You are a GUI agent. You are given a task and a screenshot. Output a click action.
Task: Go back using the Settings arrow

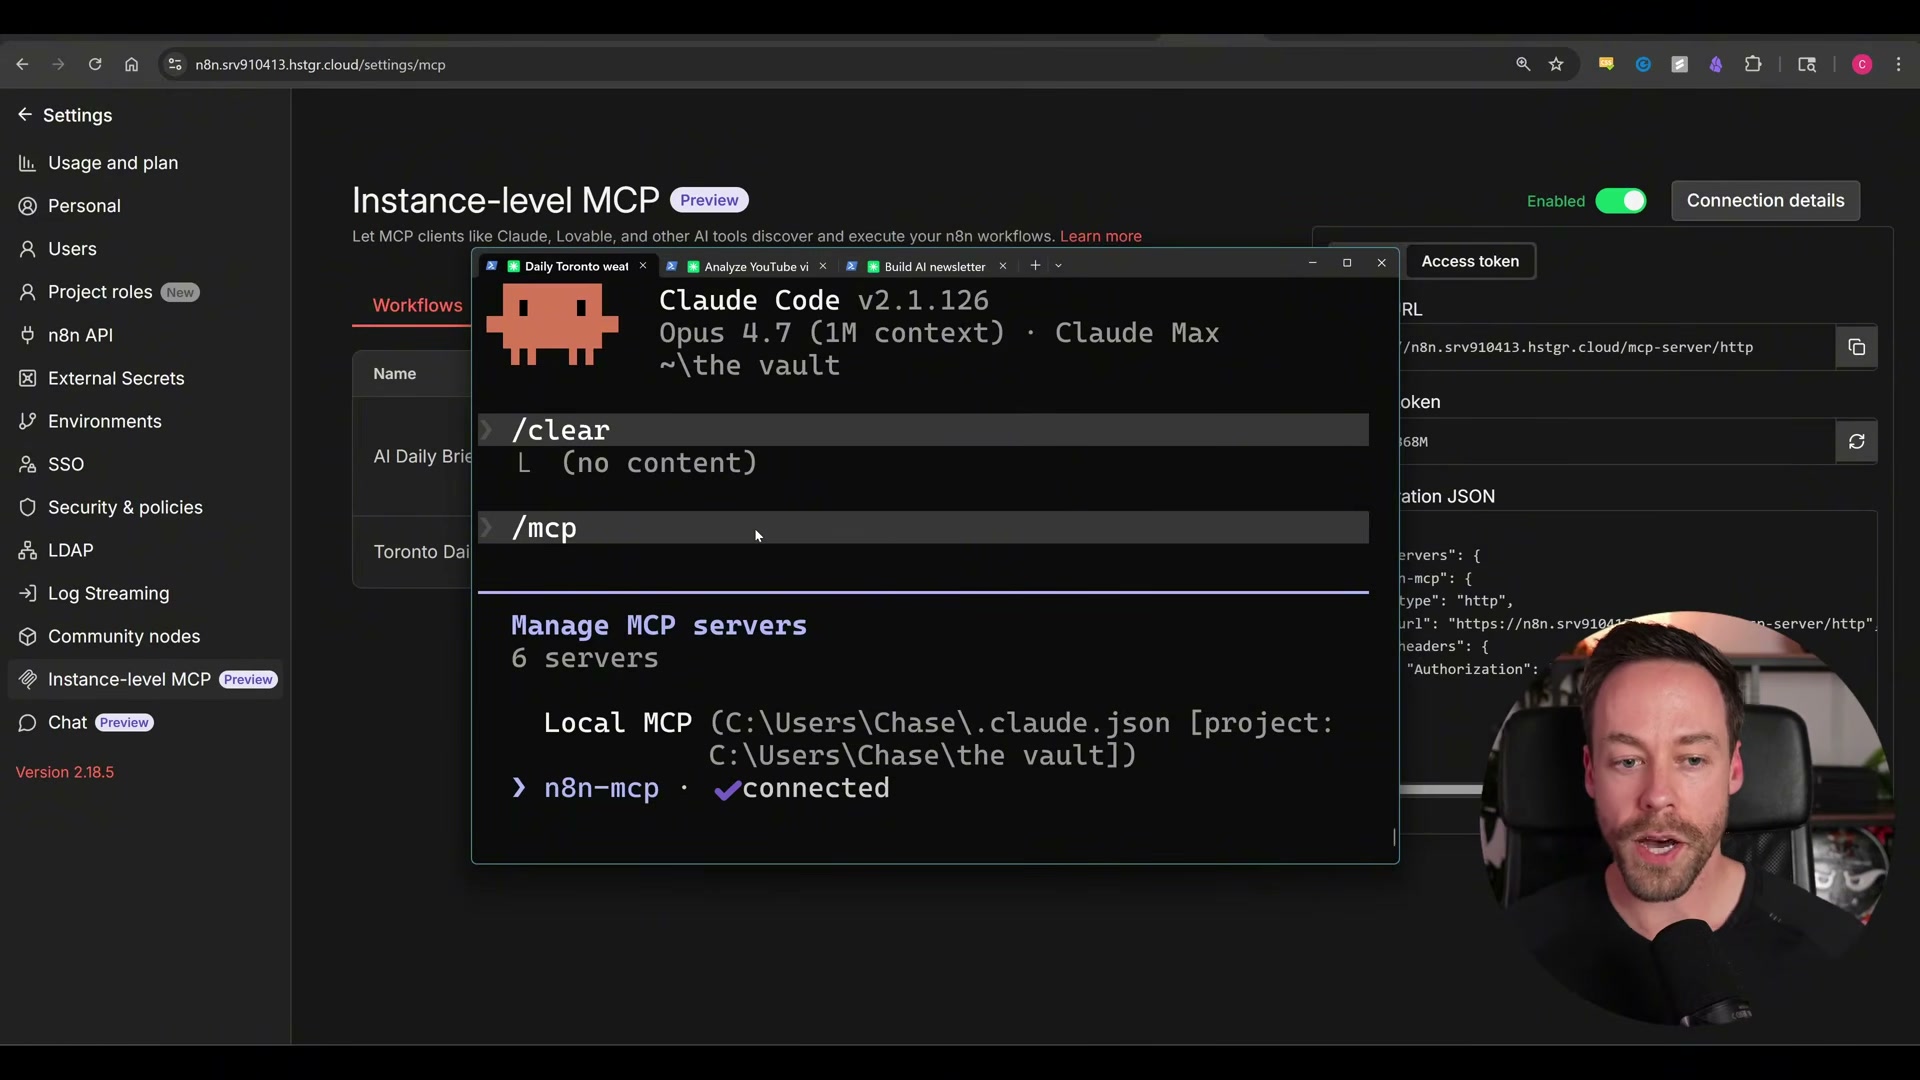pos(24,115)
